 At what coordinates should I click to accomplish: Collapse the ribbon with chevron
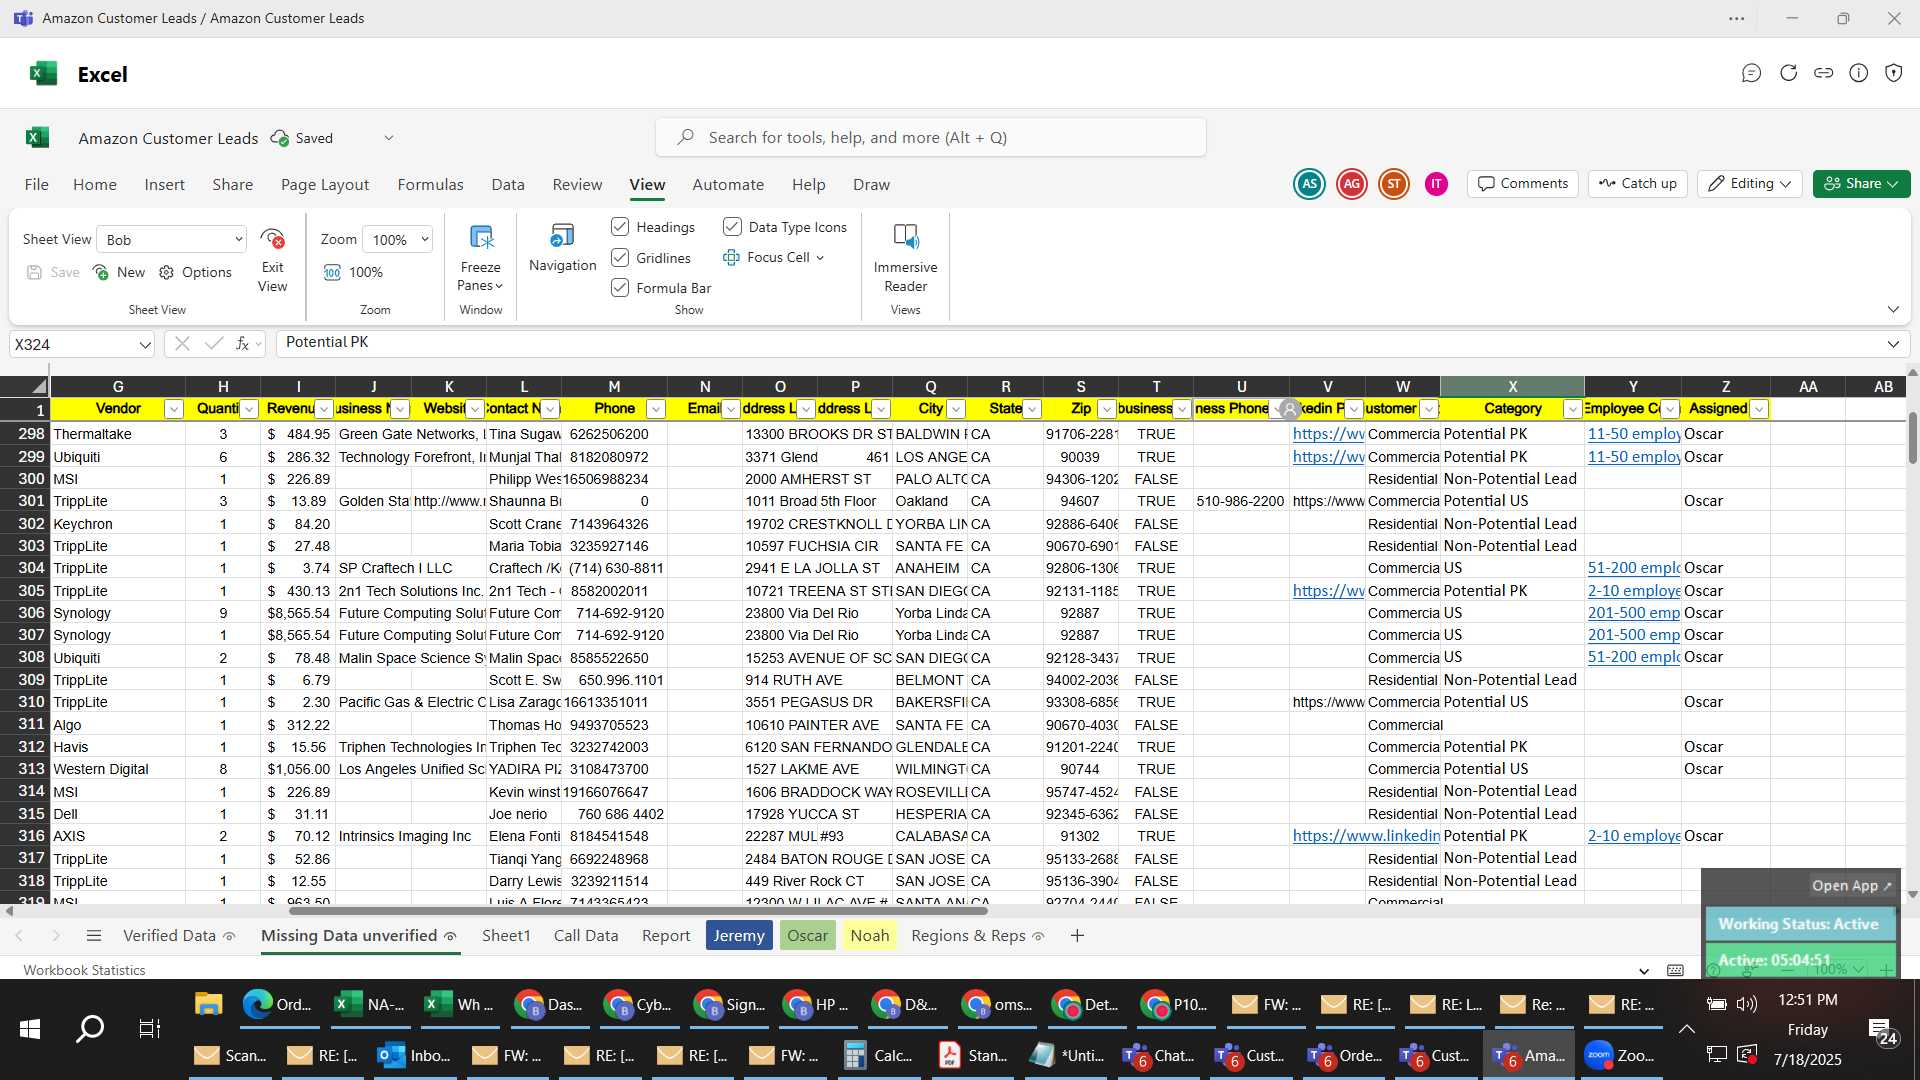click(x=1893, y=309)
